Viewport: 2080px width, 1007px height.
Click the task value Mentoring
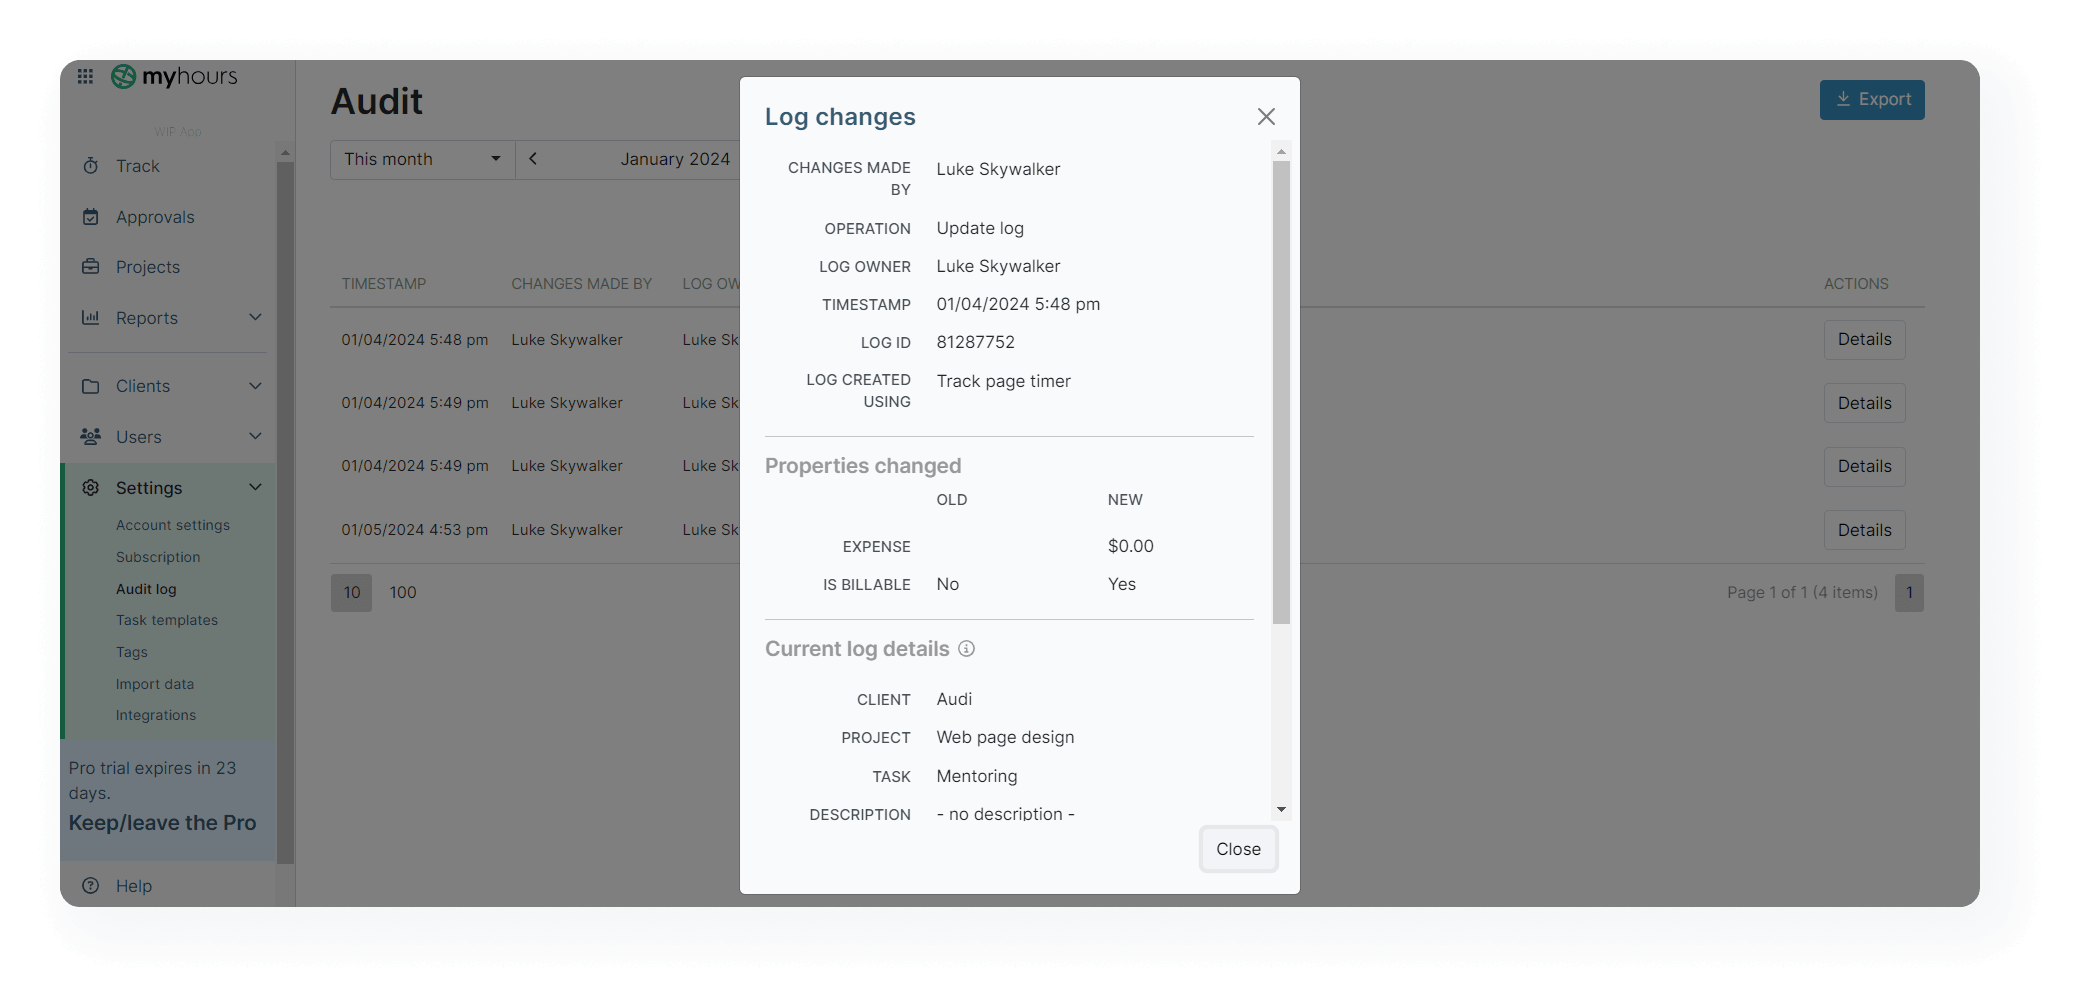point(976,776)
